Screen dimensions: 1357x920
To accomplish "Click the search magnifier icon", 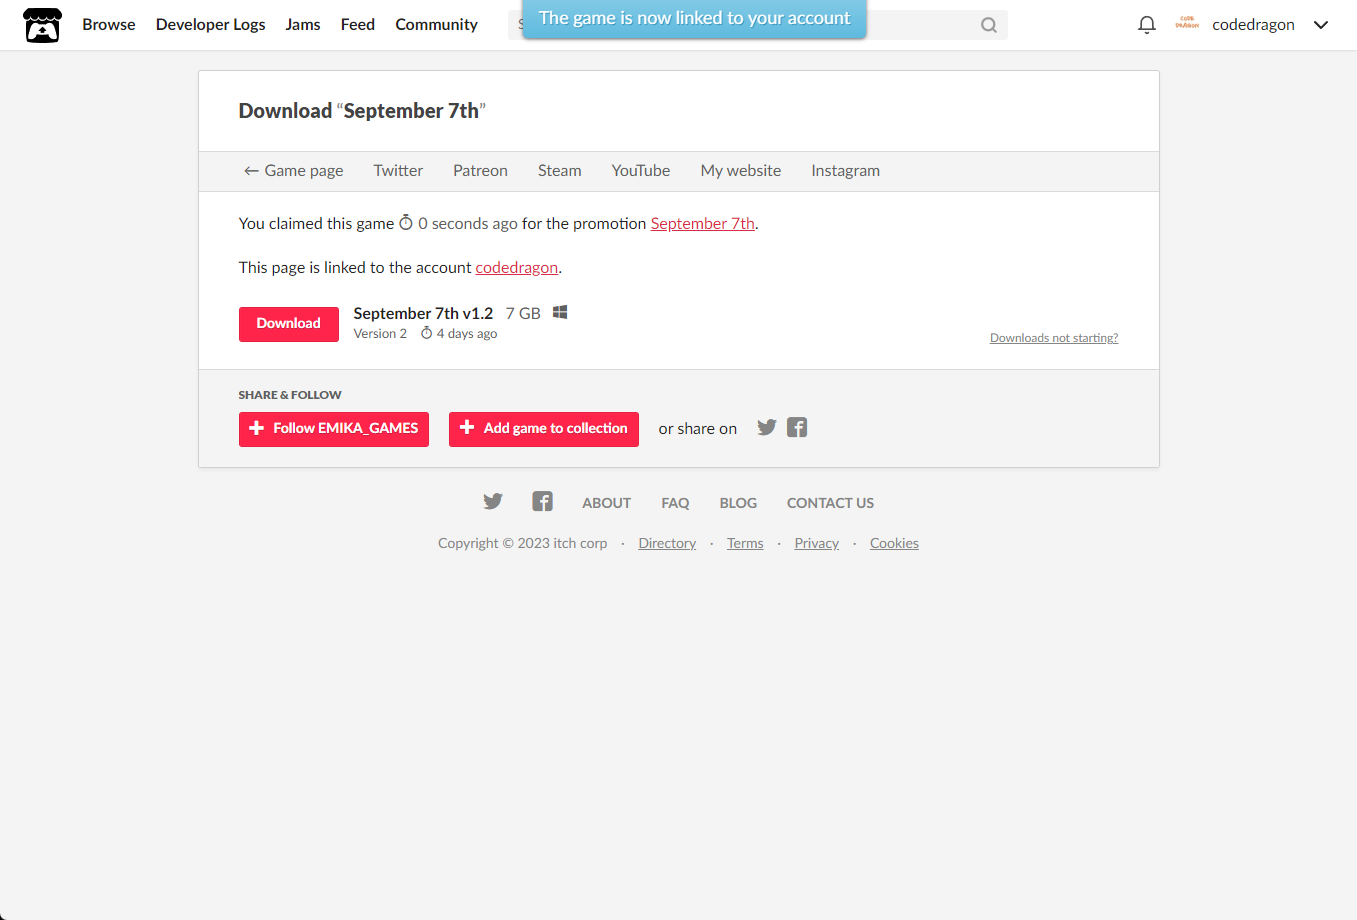I will click(989, 25).
